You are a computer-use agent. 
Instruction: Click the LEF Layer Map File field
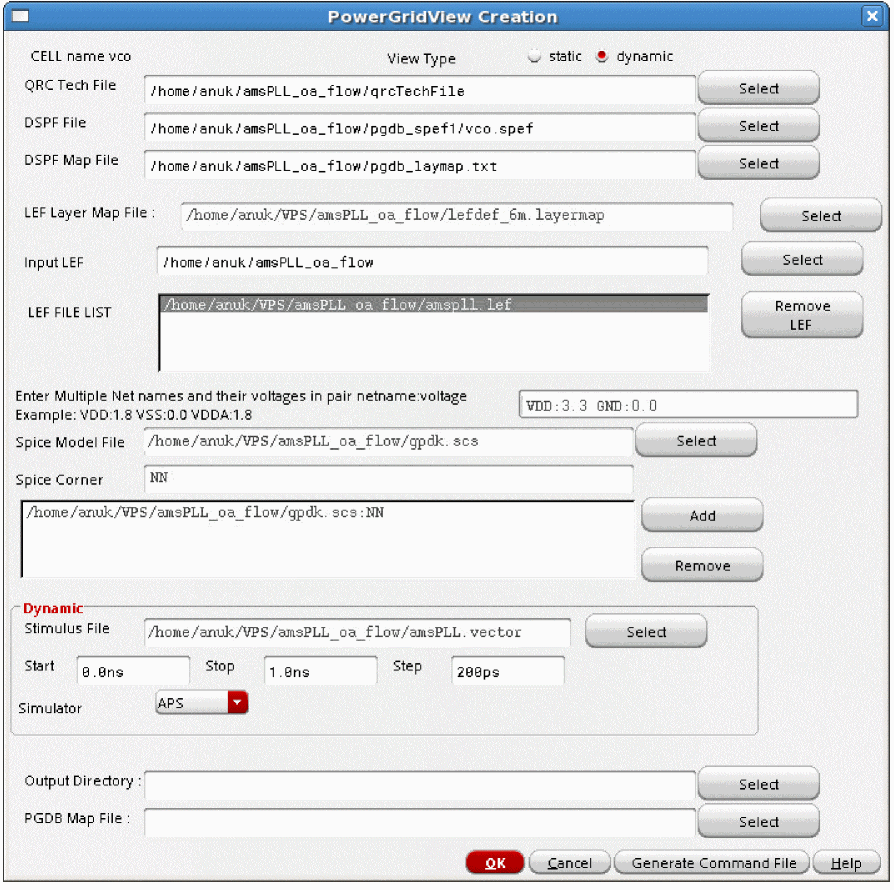point(457,216)
